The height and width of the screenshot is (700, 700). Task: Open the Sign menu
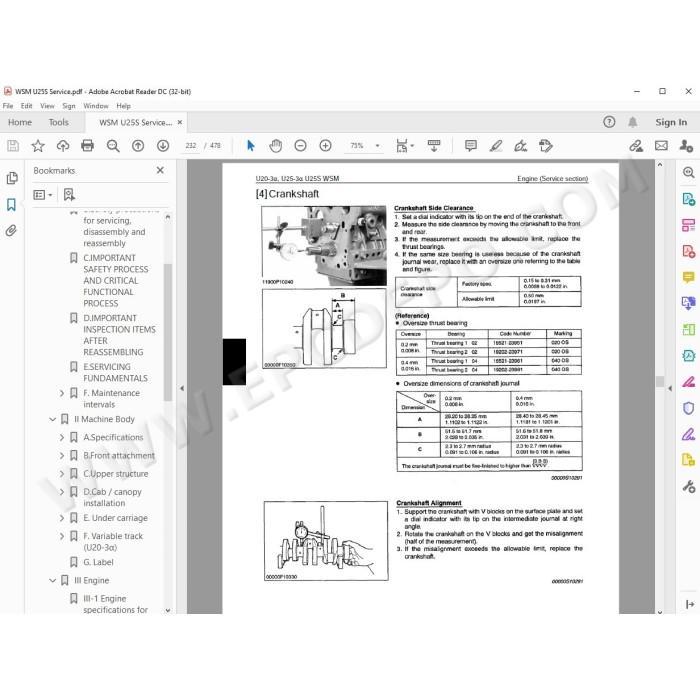click(x=69, y=106)
